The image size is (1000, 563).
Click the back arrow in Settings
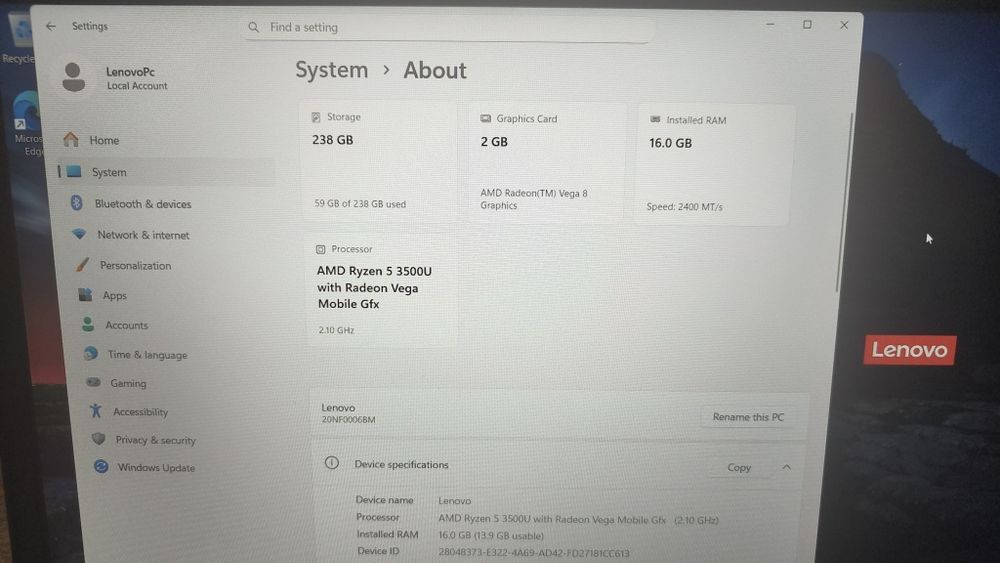click(x=51, y=26)
